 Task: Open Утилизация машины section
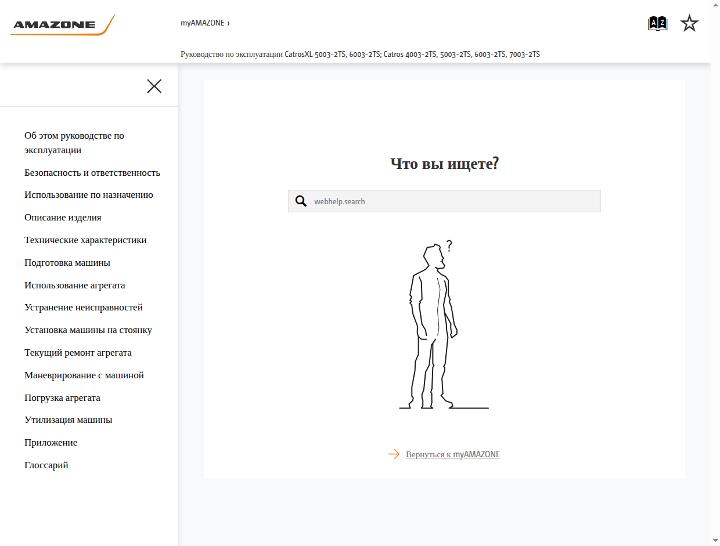pos(68,420)
